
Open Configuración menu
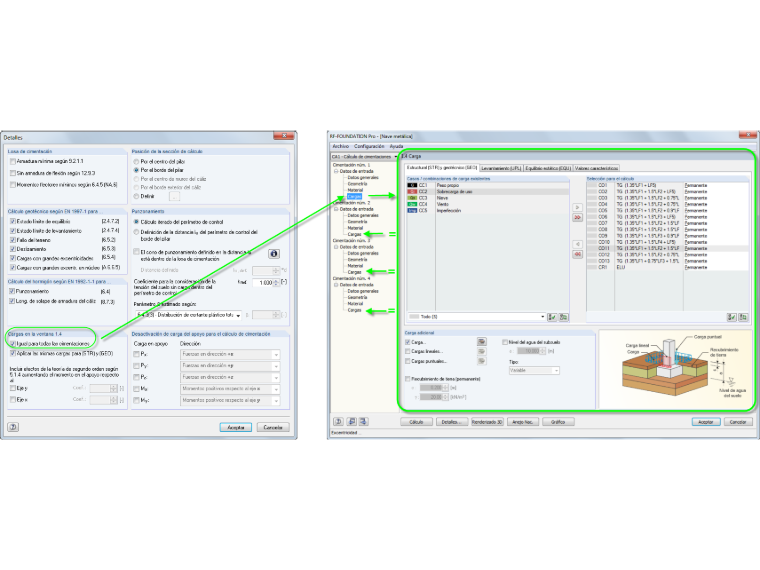point(369,146)
